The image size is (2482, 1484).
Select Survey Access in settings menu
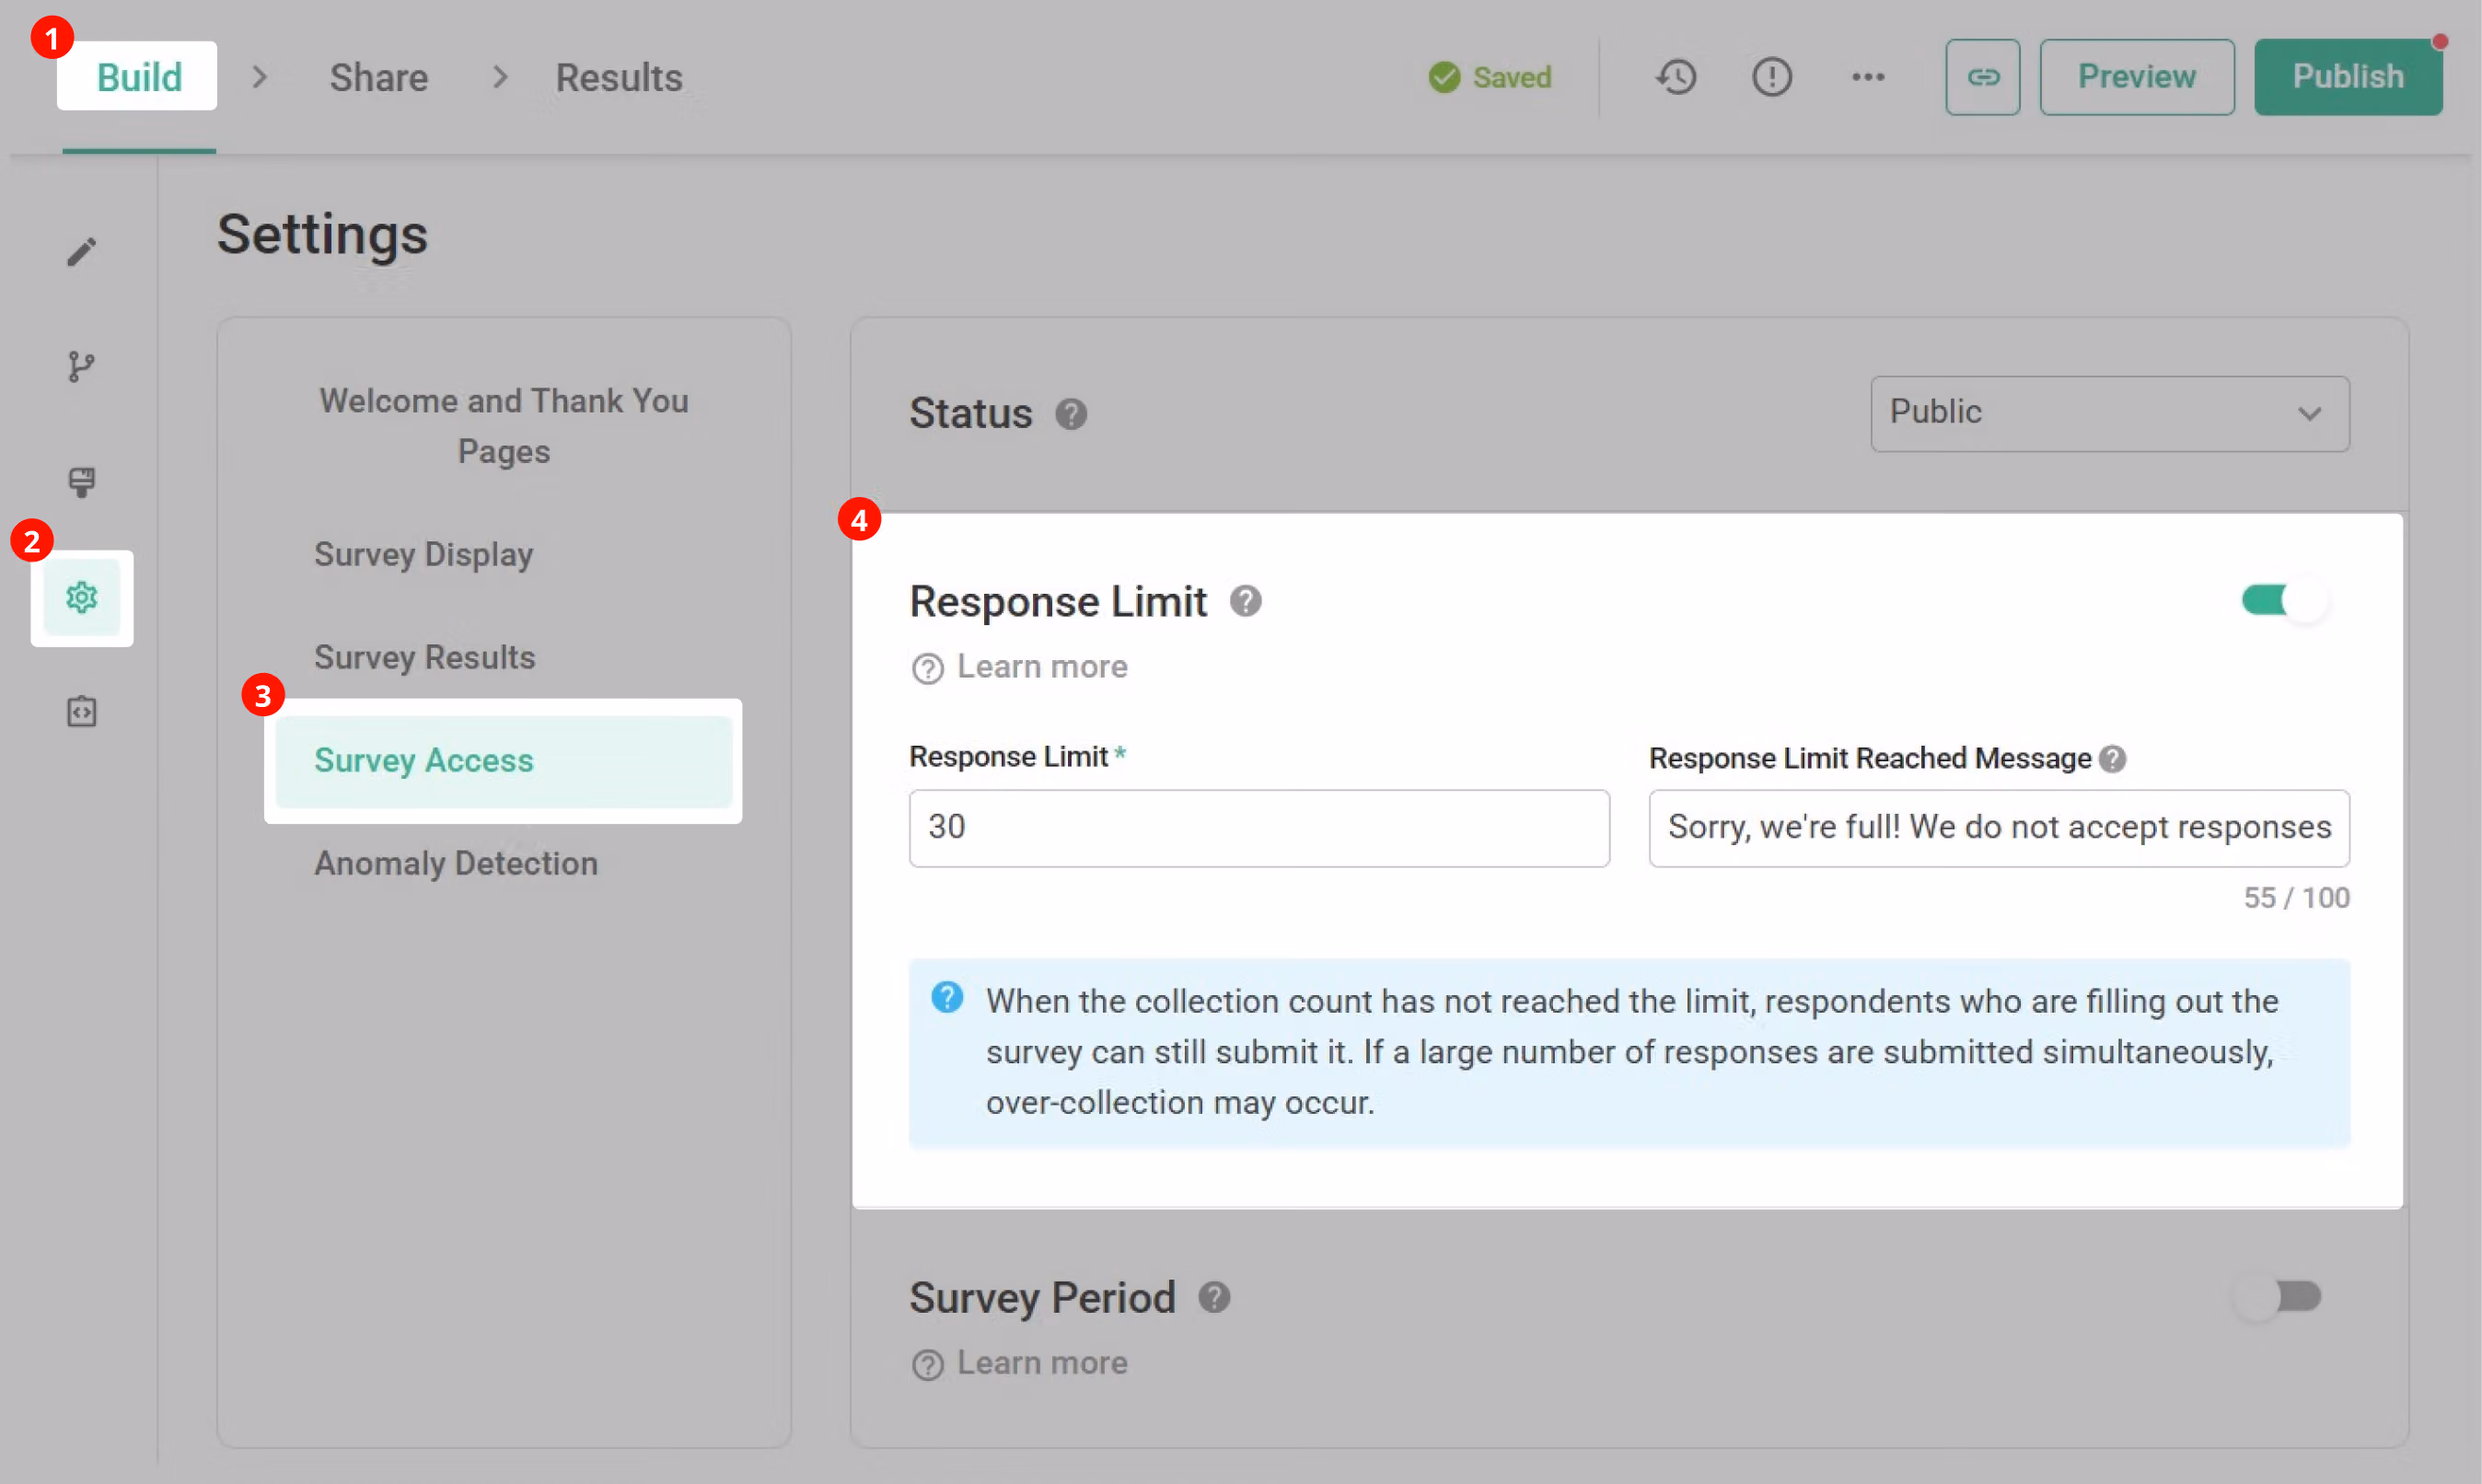tap(504, 761)
